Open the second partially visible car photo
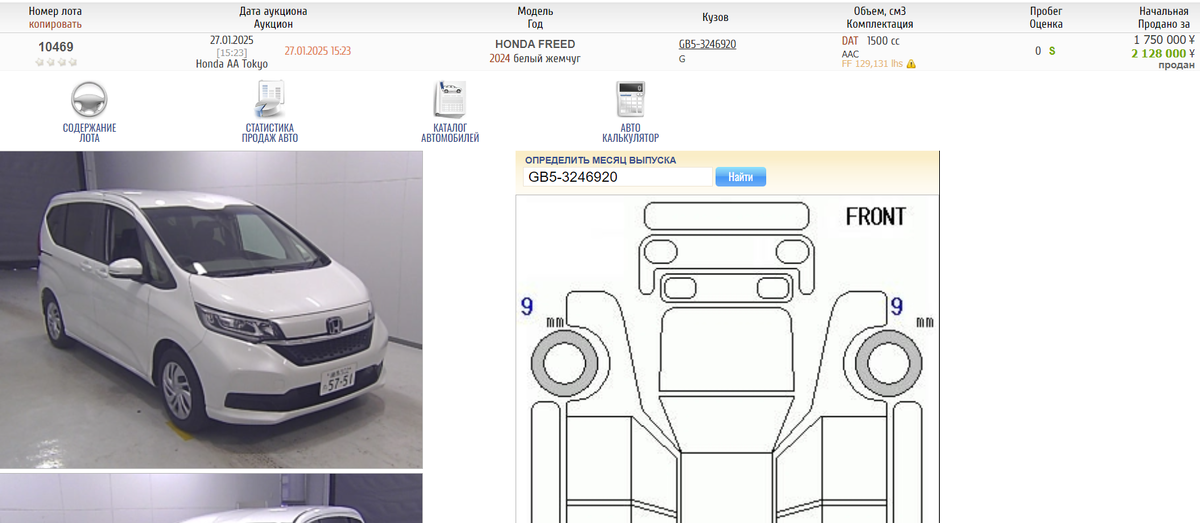Image resolution: width=1200 pixels, height=523 pixels. tap(211, 498)
